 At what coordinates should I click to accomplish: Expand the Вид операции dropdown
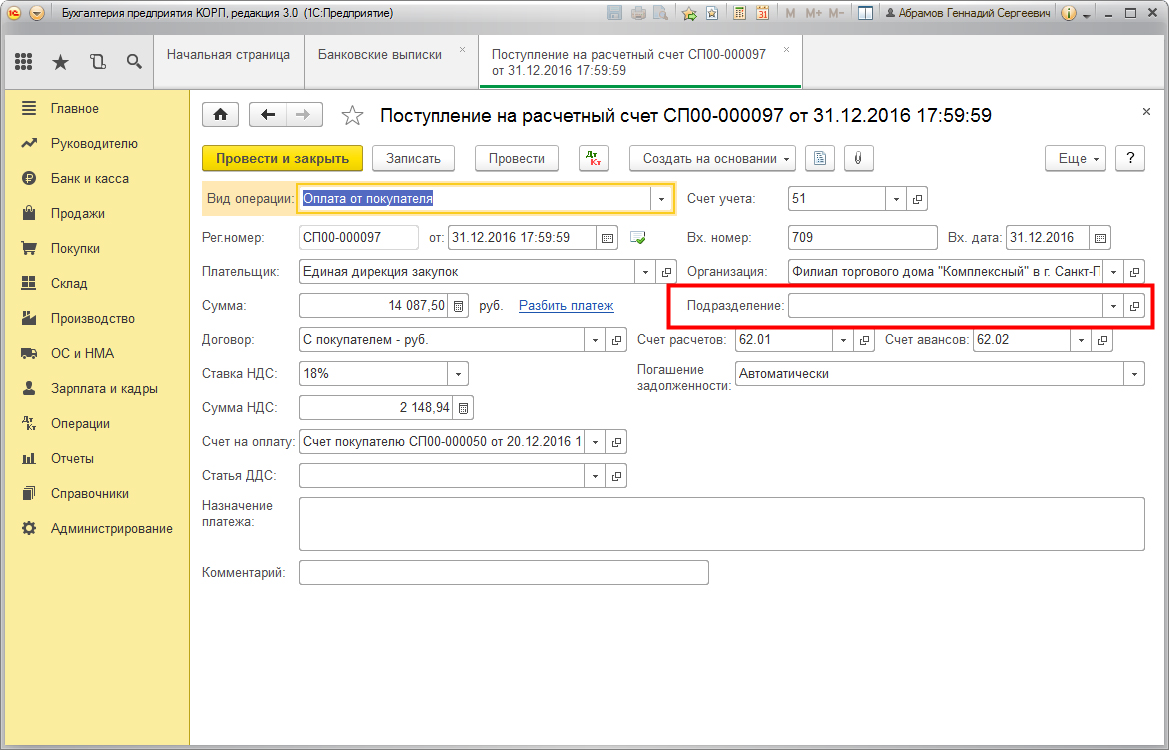tap(661, 199)
